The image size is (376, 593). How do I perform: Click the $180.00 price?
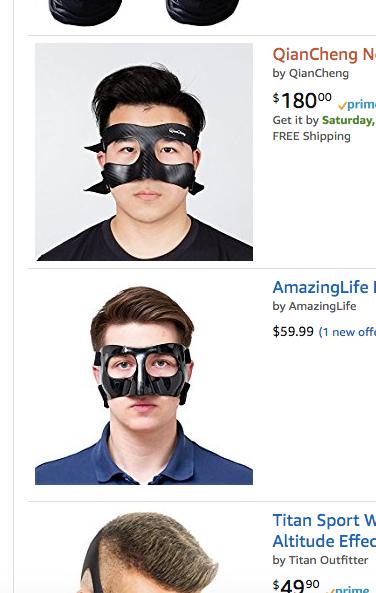click(302, 100)
